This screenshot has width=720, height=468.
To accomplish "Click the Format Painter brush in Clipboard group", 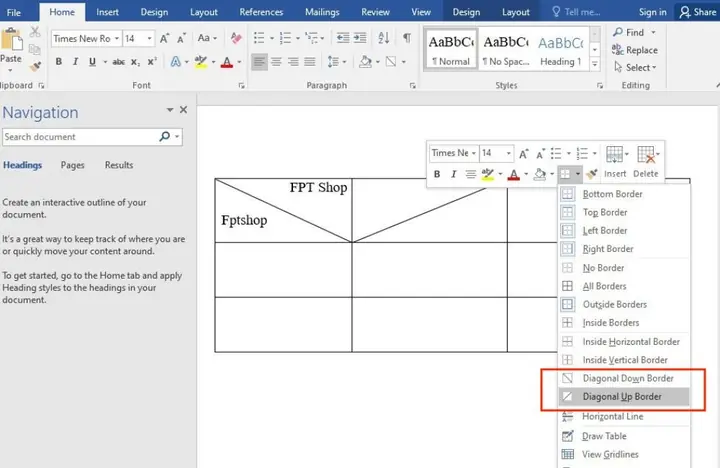I will [35, 67].
